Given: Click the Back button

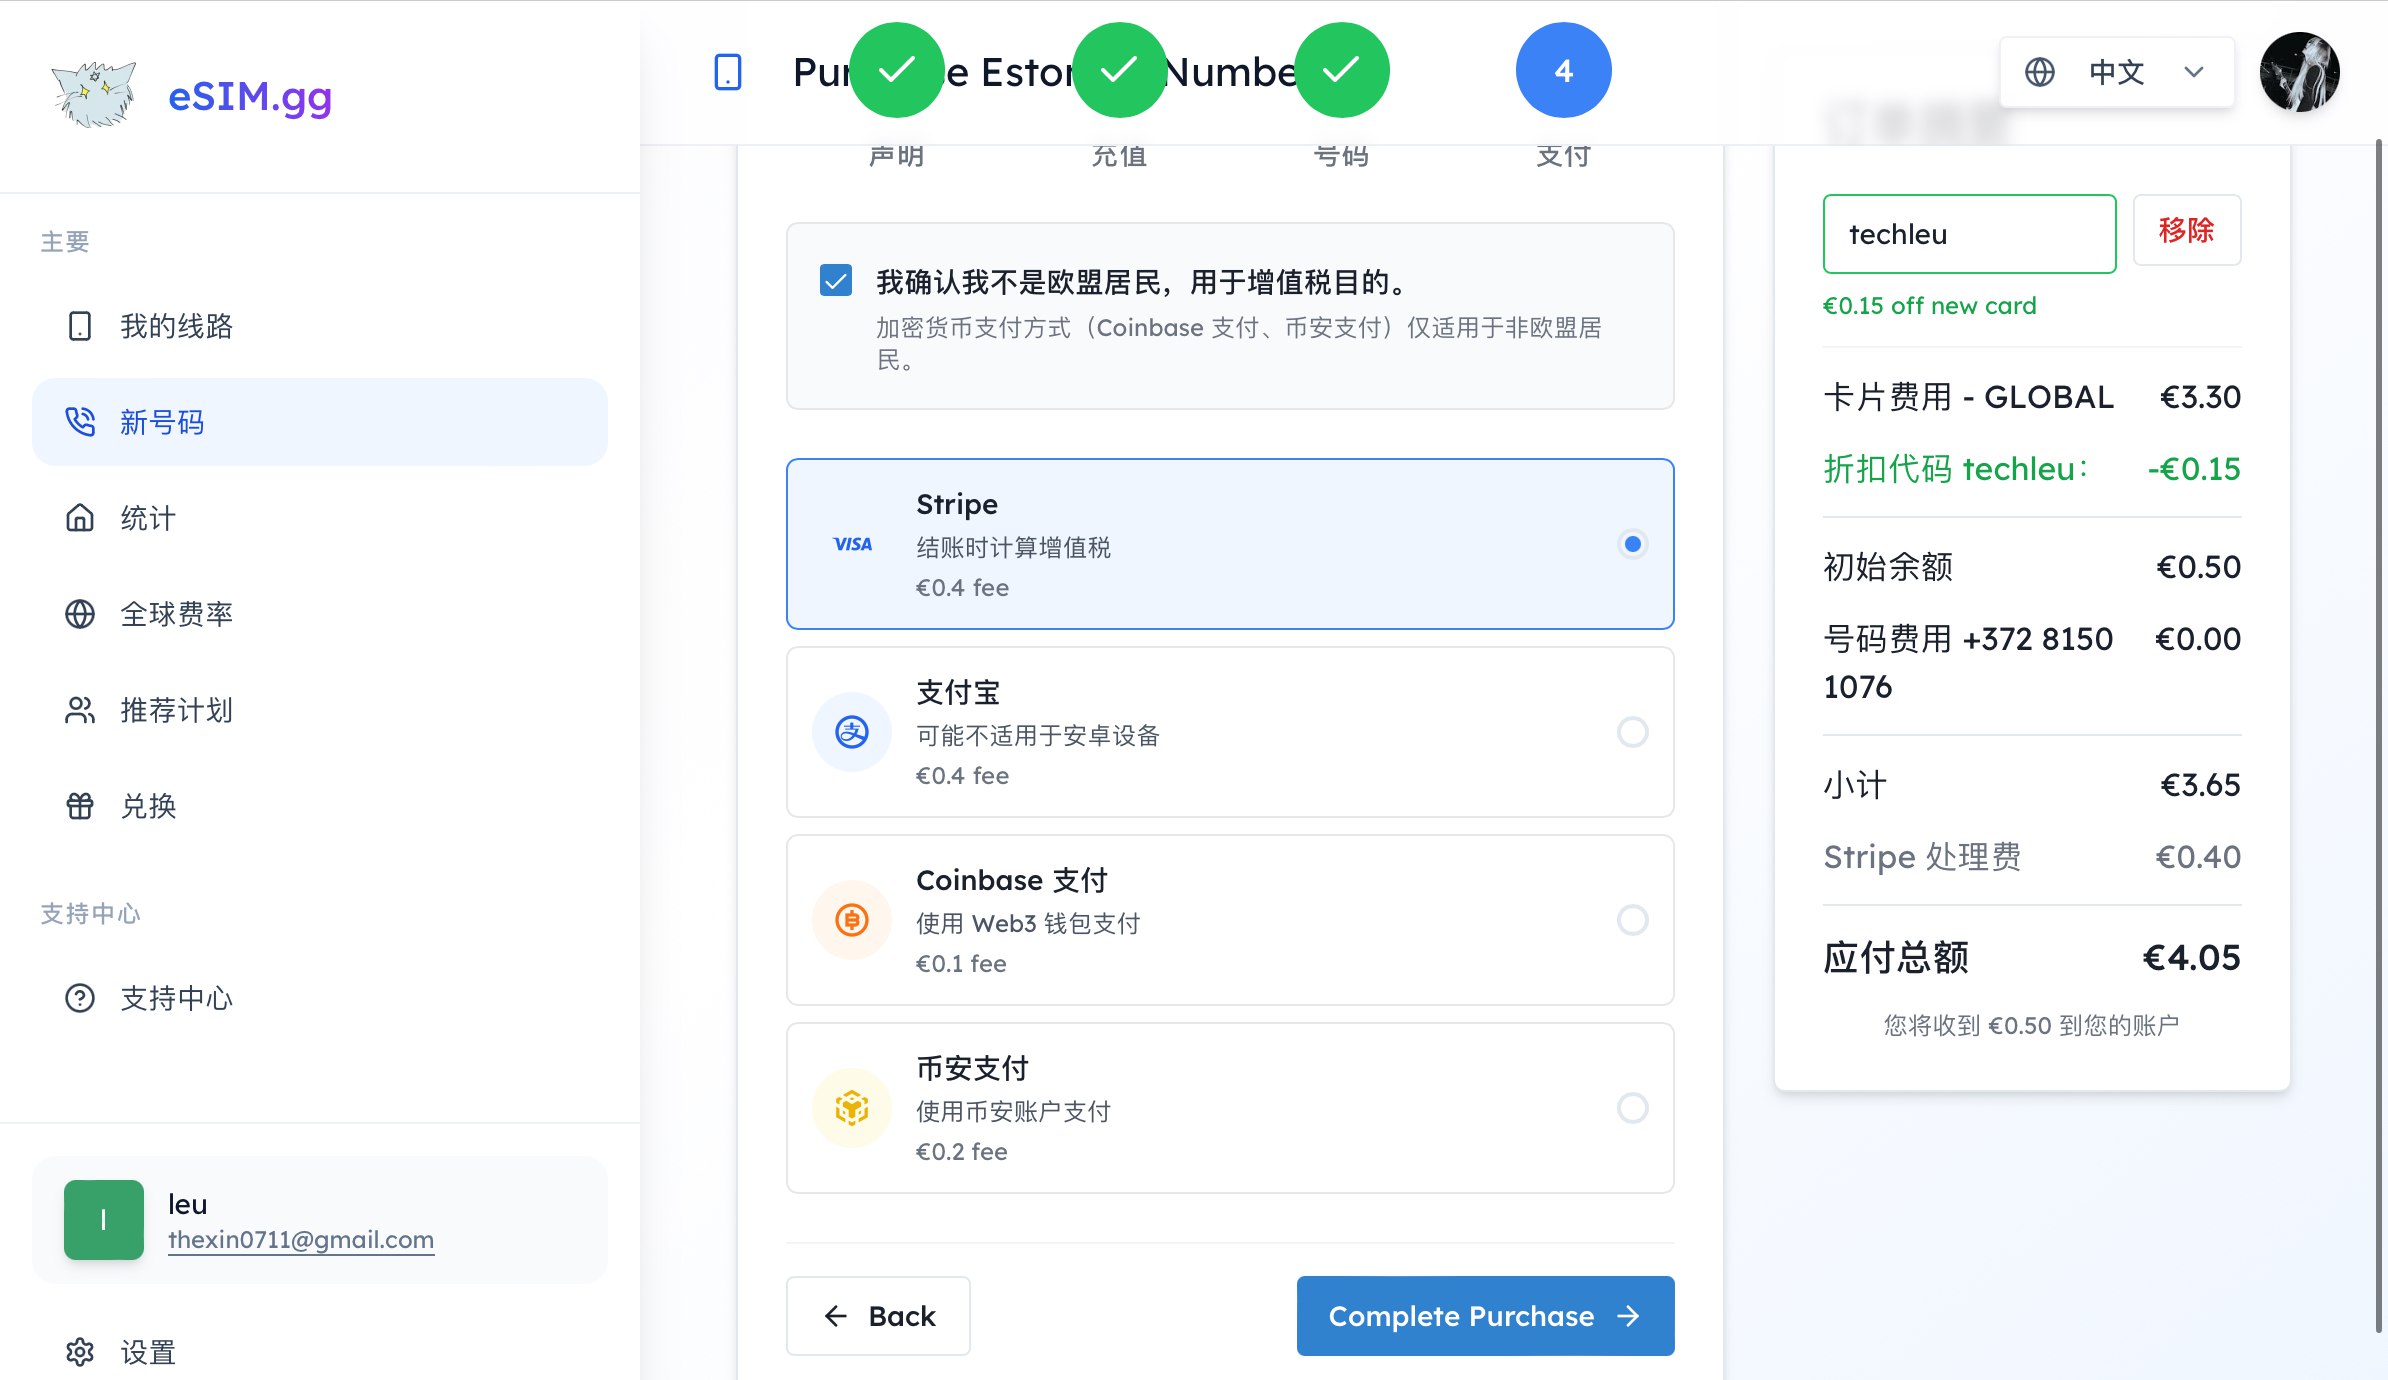Looking at the screenshot, I should [878, 1316].
